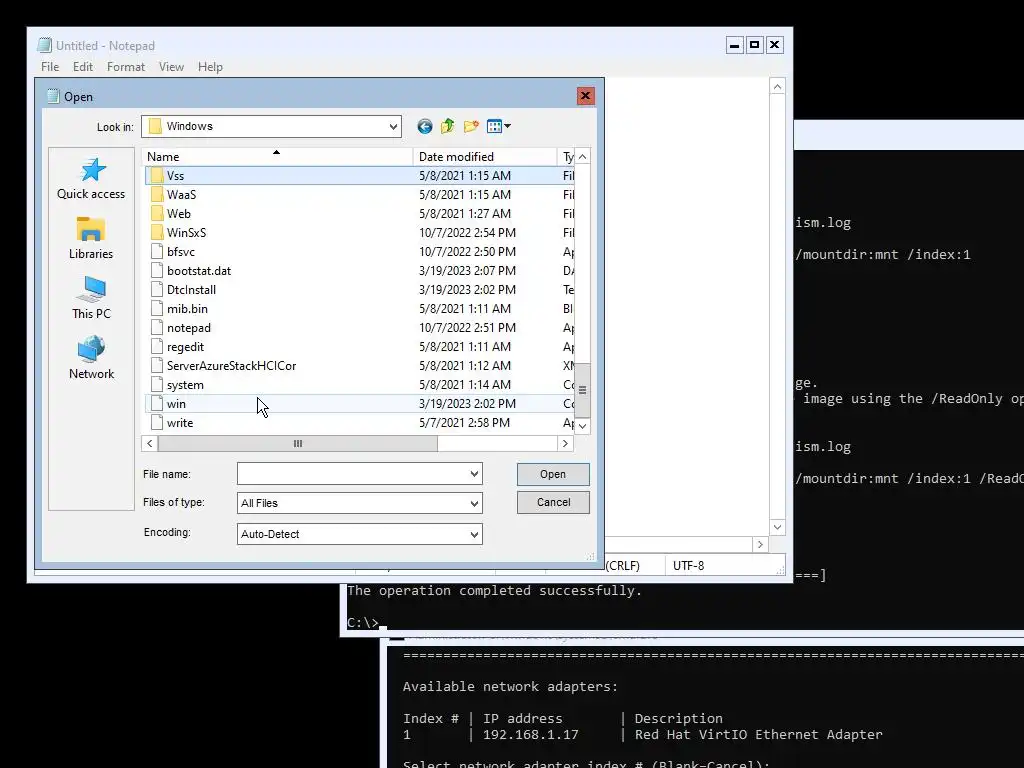Select the win file icon

[156, 404]
